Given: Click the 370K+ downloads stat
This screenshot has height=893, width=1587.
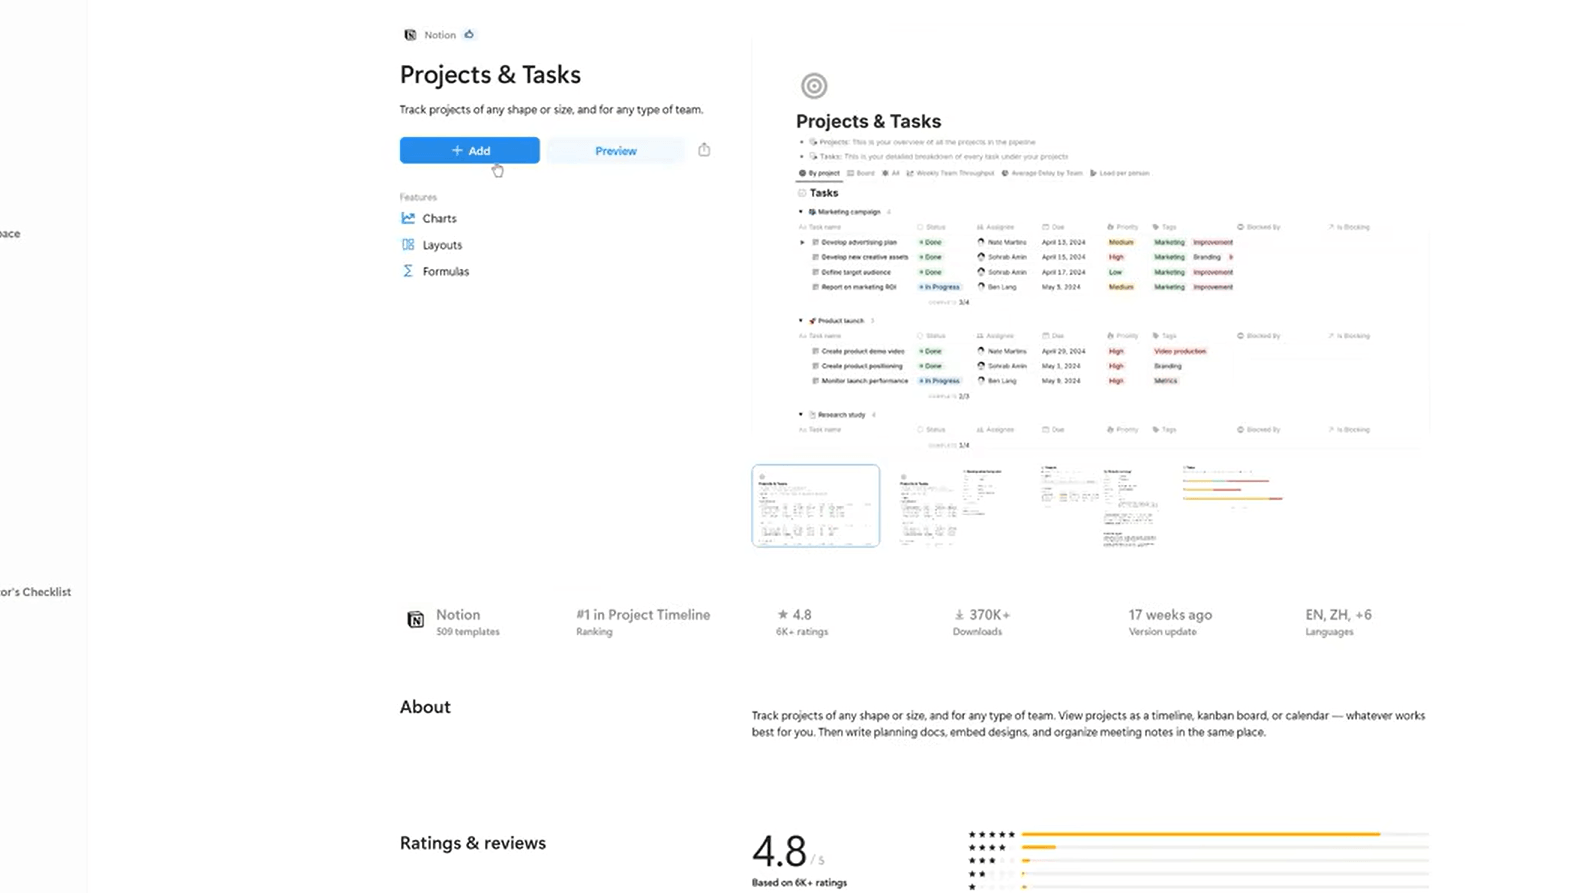Looking at the screenshot, I should click(982, 615).
